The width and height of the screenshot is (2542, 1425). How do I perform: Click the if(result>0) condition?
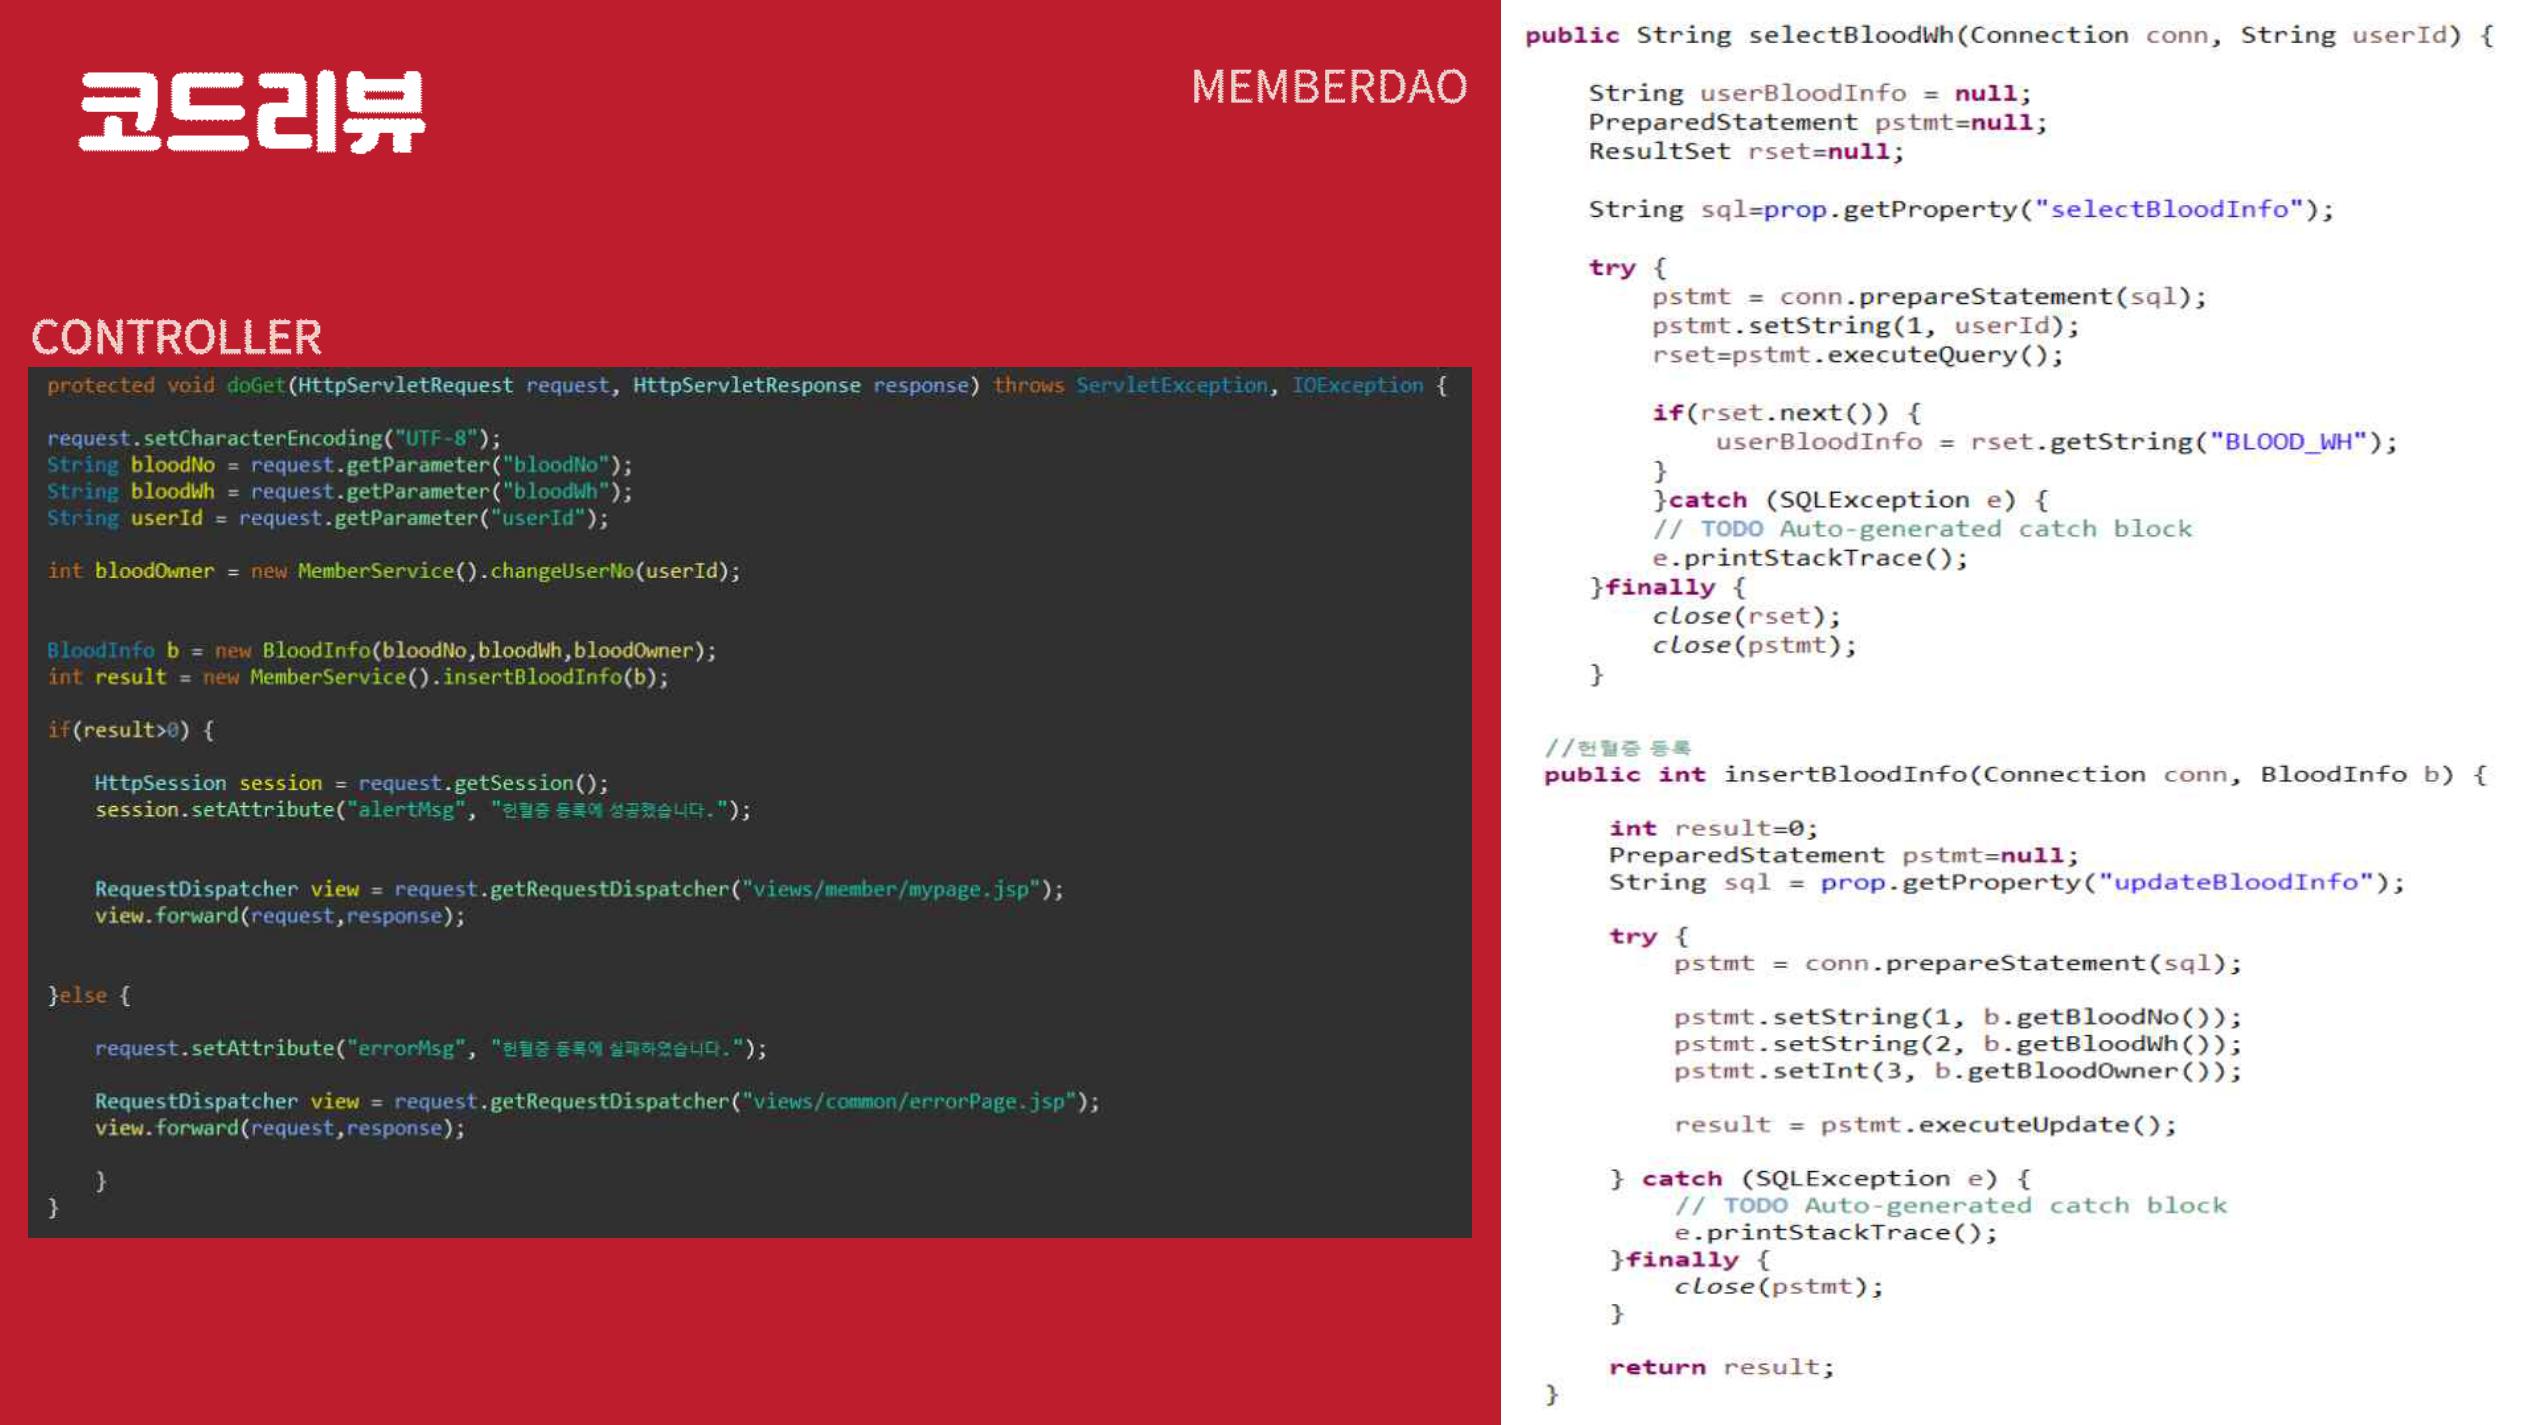(118, 730)
